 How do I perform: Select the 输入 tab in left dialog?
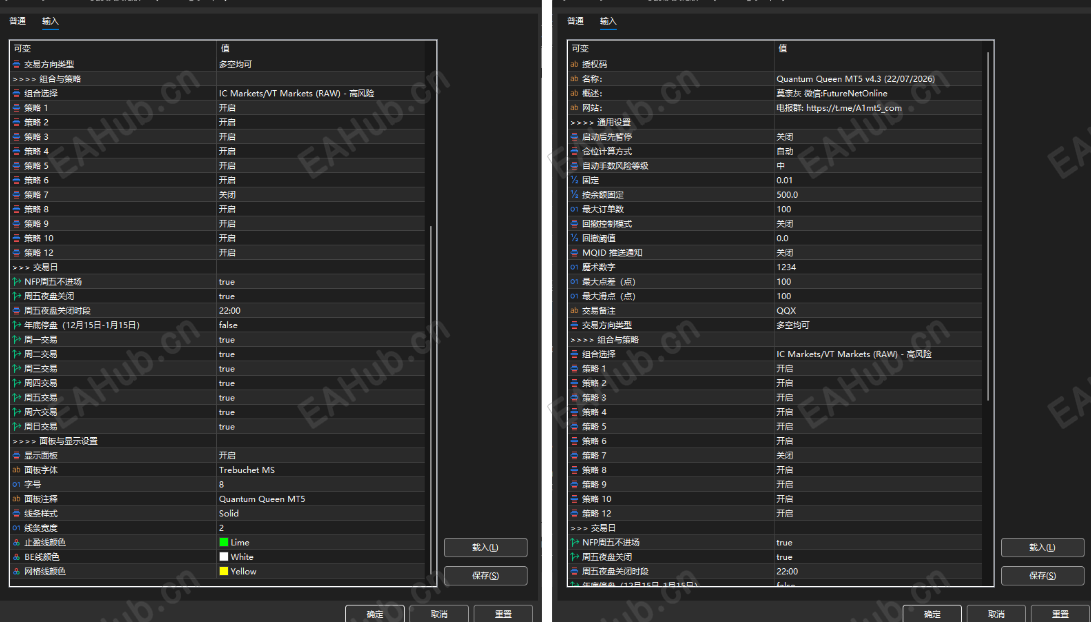[x=50, y=21]
